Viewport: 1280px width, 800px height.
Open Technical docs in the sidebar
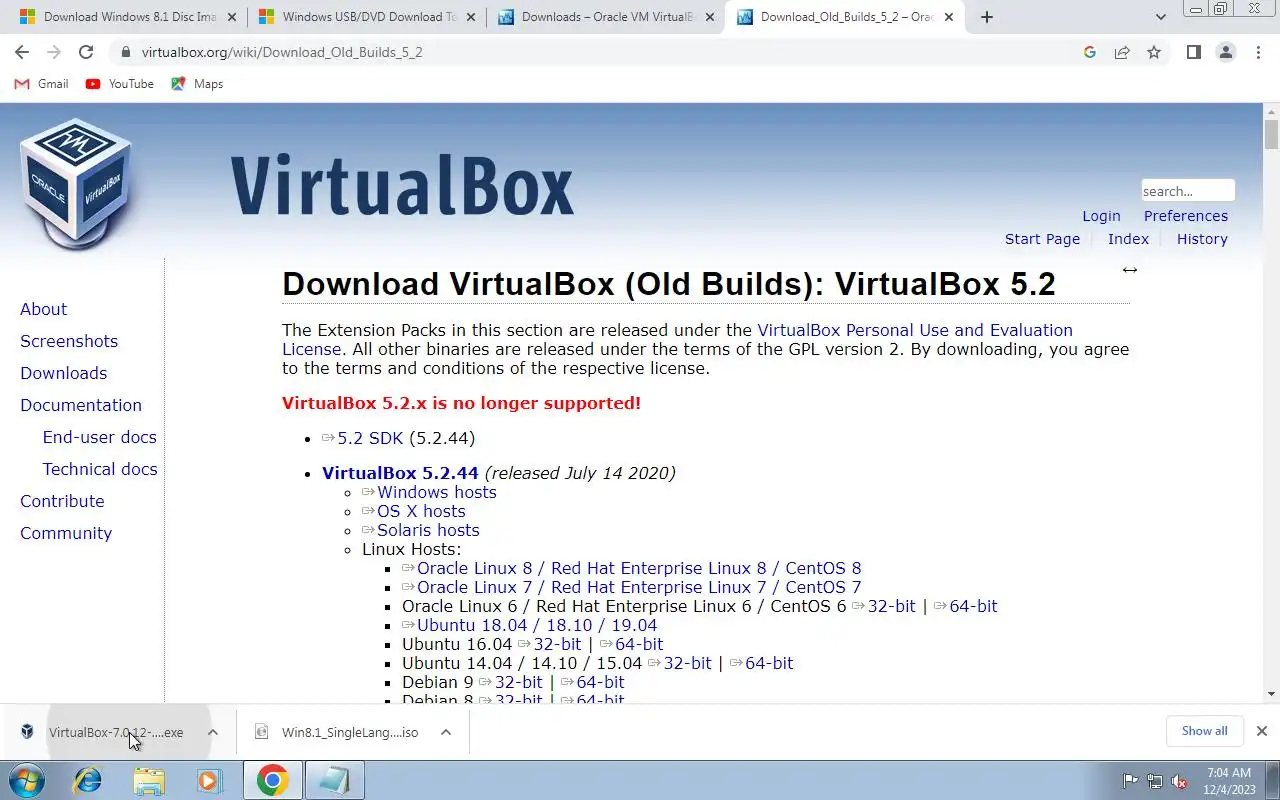[100, 469]
